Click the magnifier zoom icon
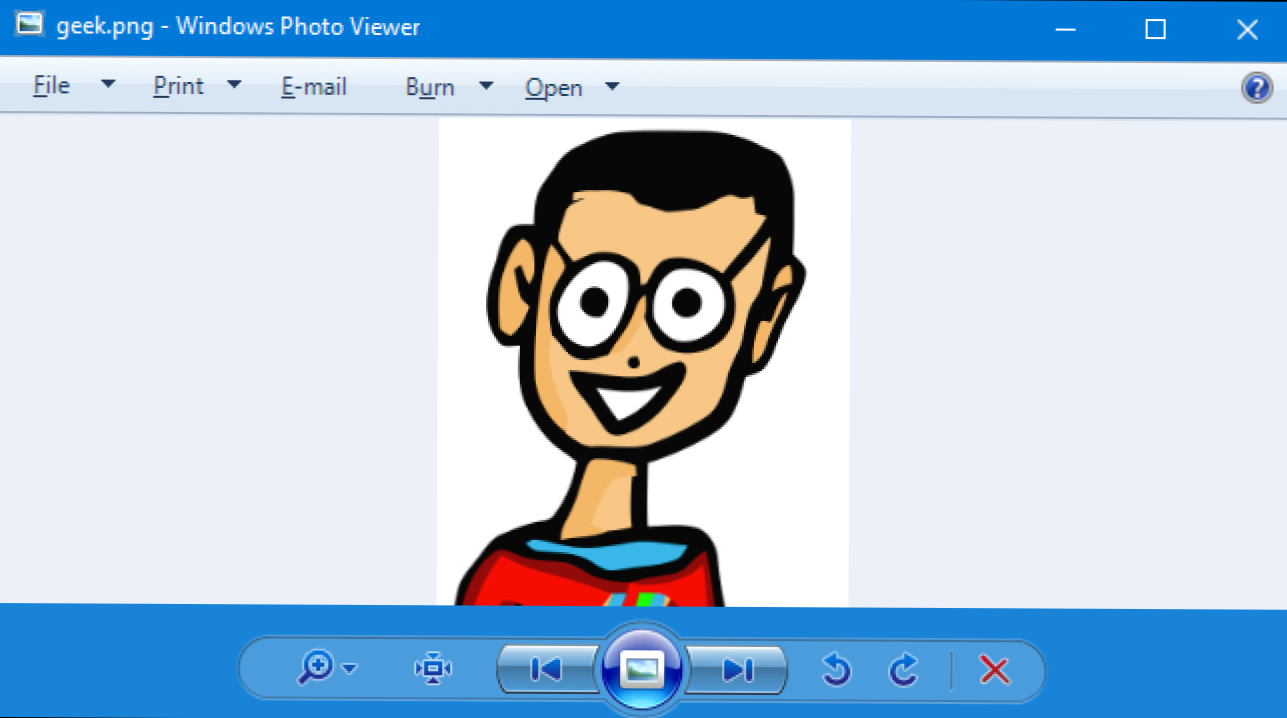This screenshot has width=1287, height=718. tap(316, 668)
